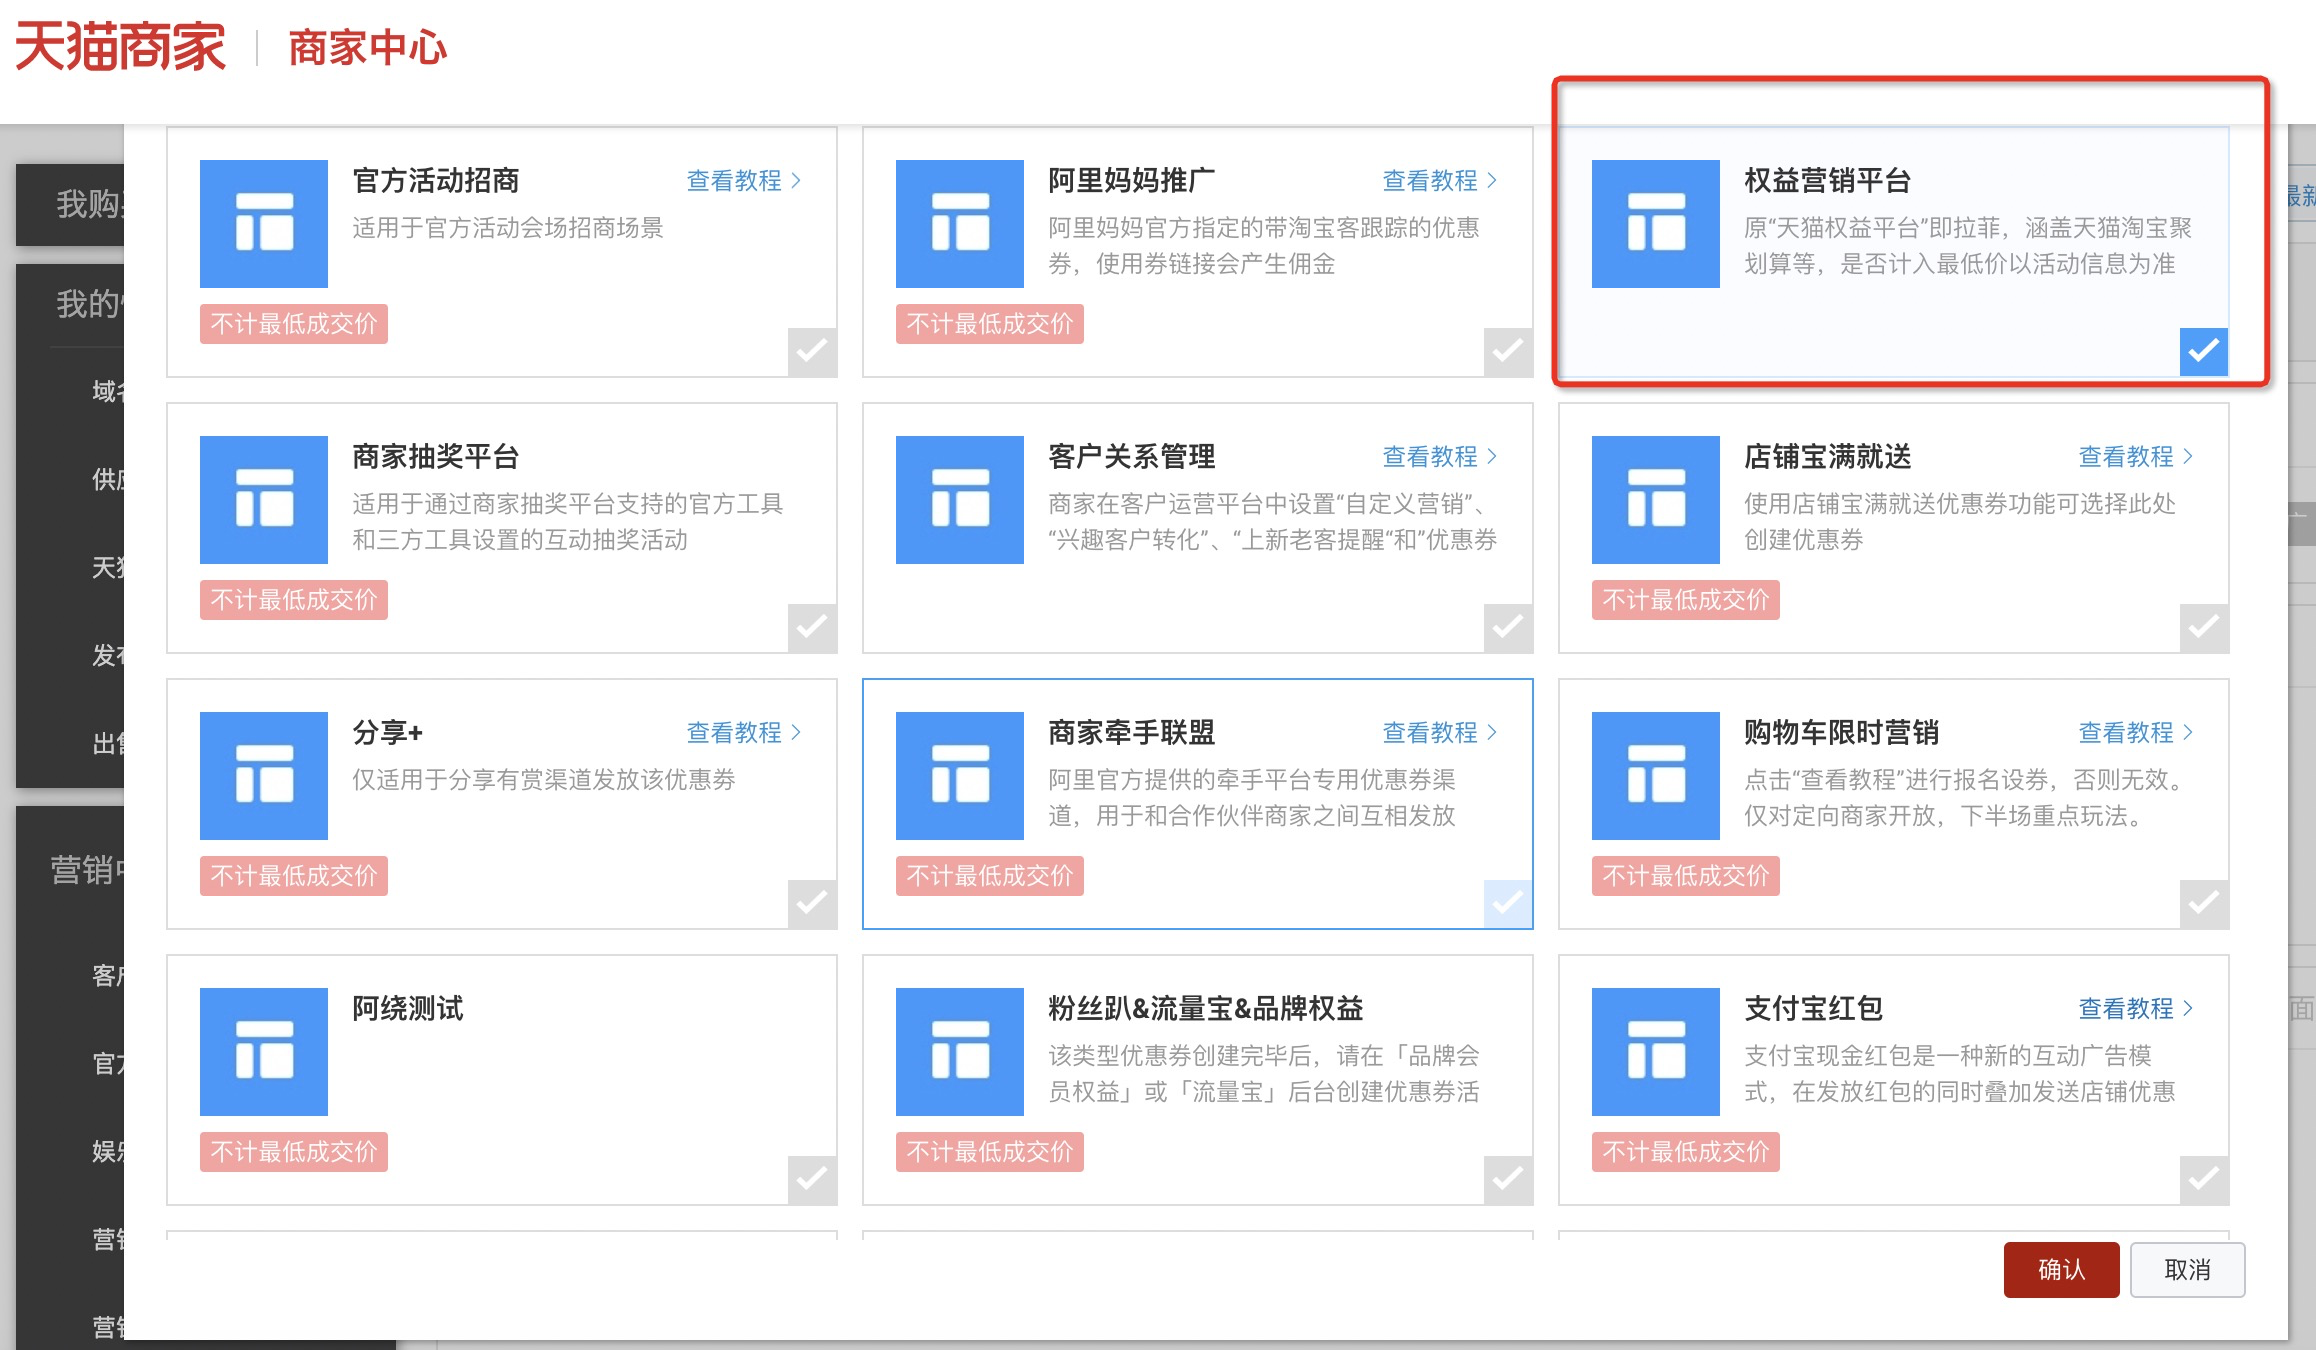
Task: Click description 适用于官方活动会场招商场景
Action: 508,228
